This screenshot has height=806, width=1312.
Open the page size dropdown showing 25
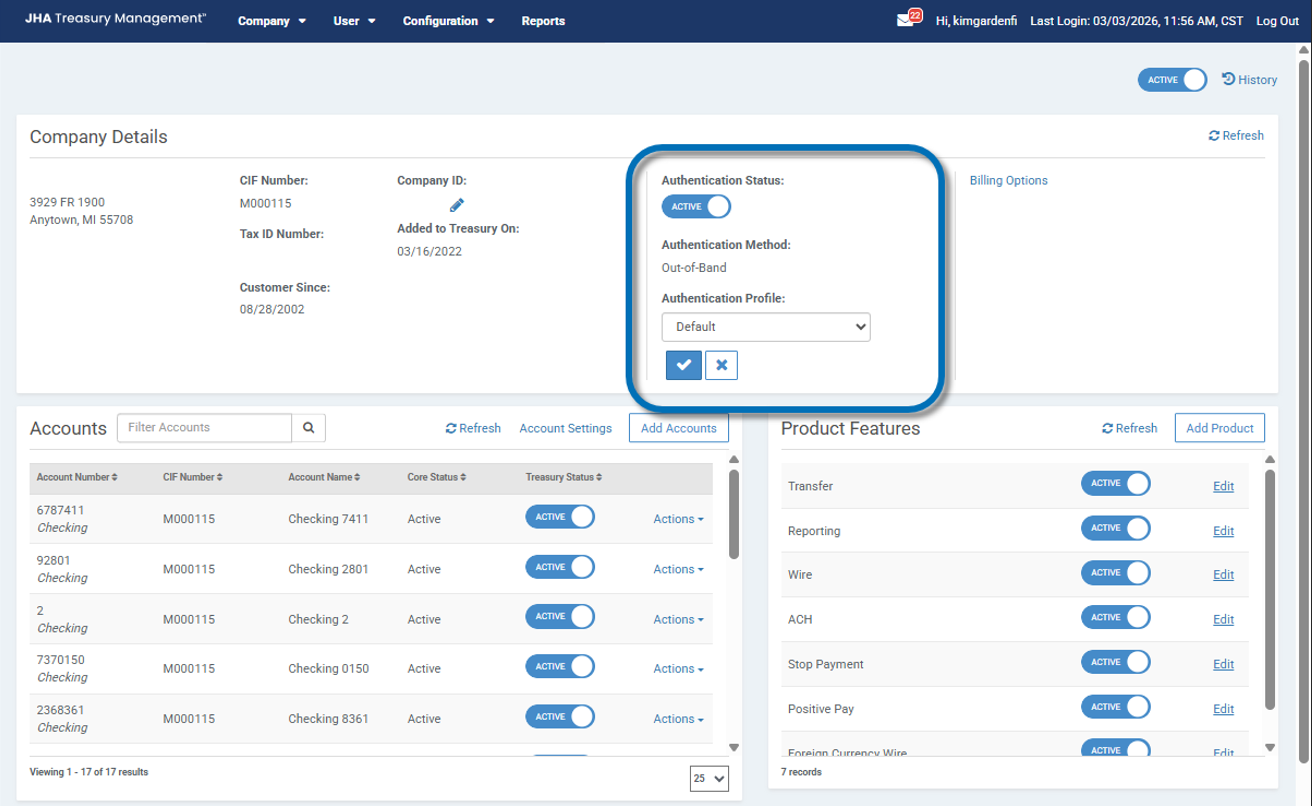(709, 779)
